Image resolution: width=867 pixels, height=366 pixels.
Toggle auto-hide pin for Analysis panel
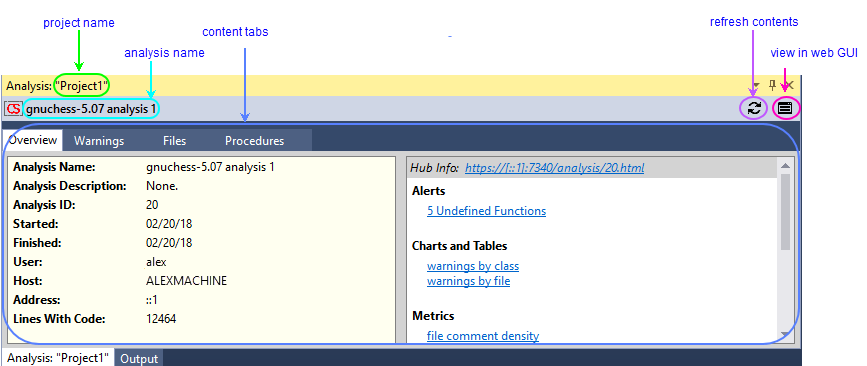(x=773, y=85)
